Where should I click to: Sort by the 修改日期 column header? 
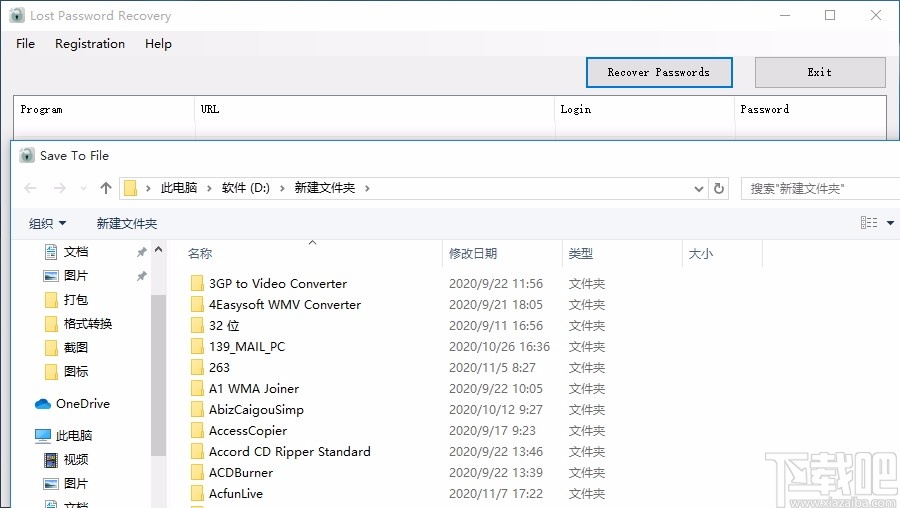(473, 253)
